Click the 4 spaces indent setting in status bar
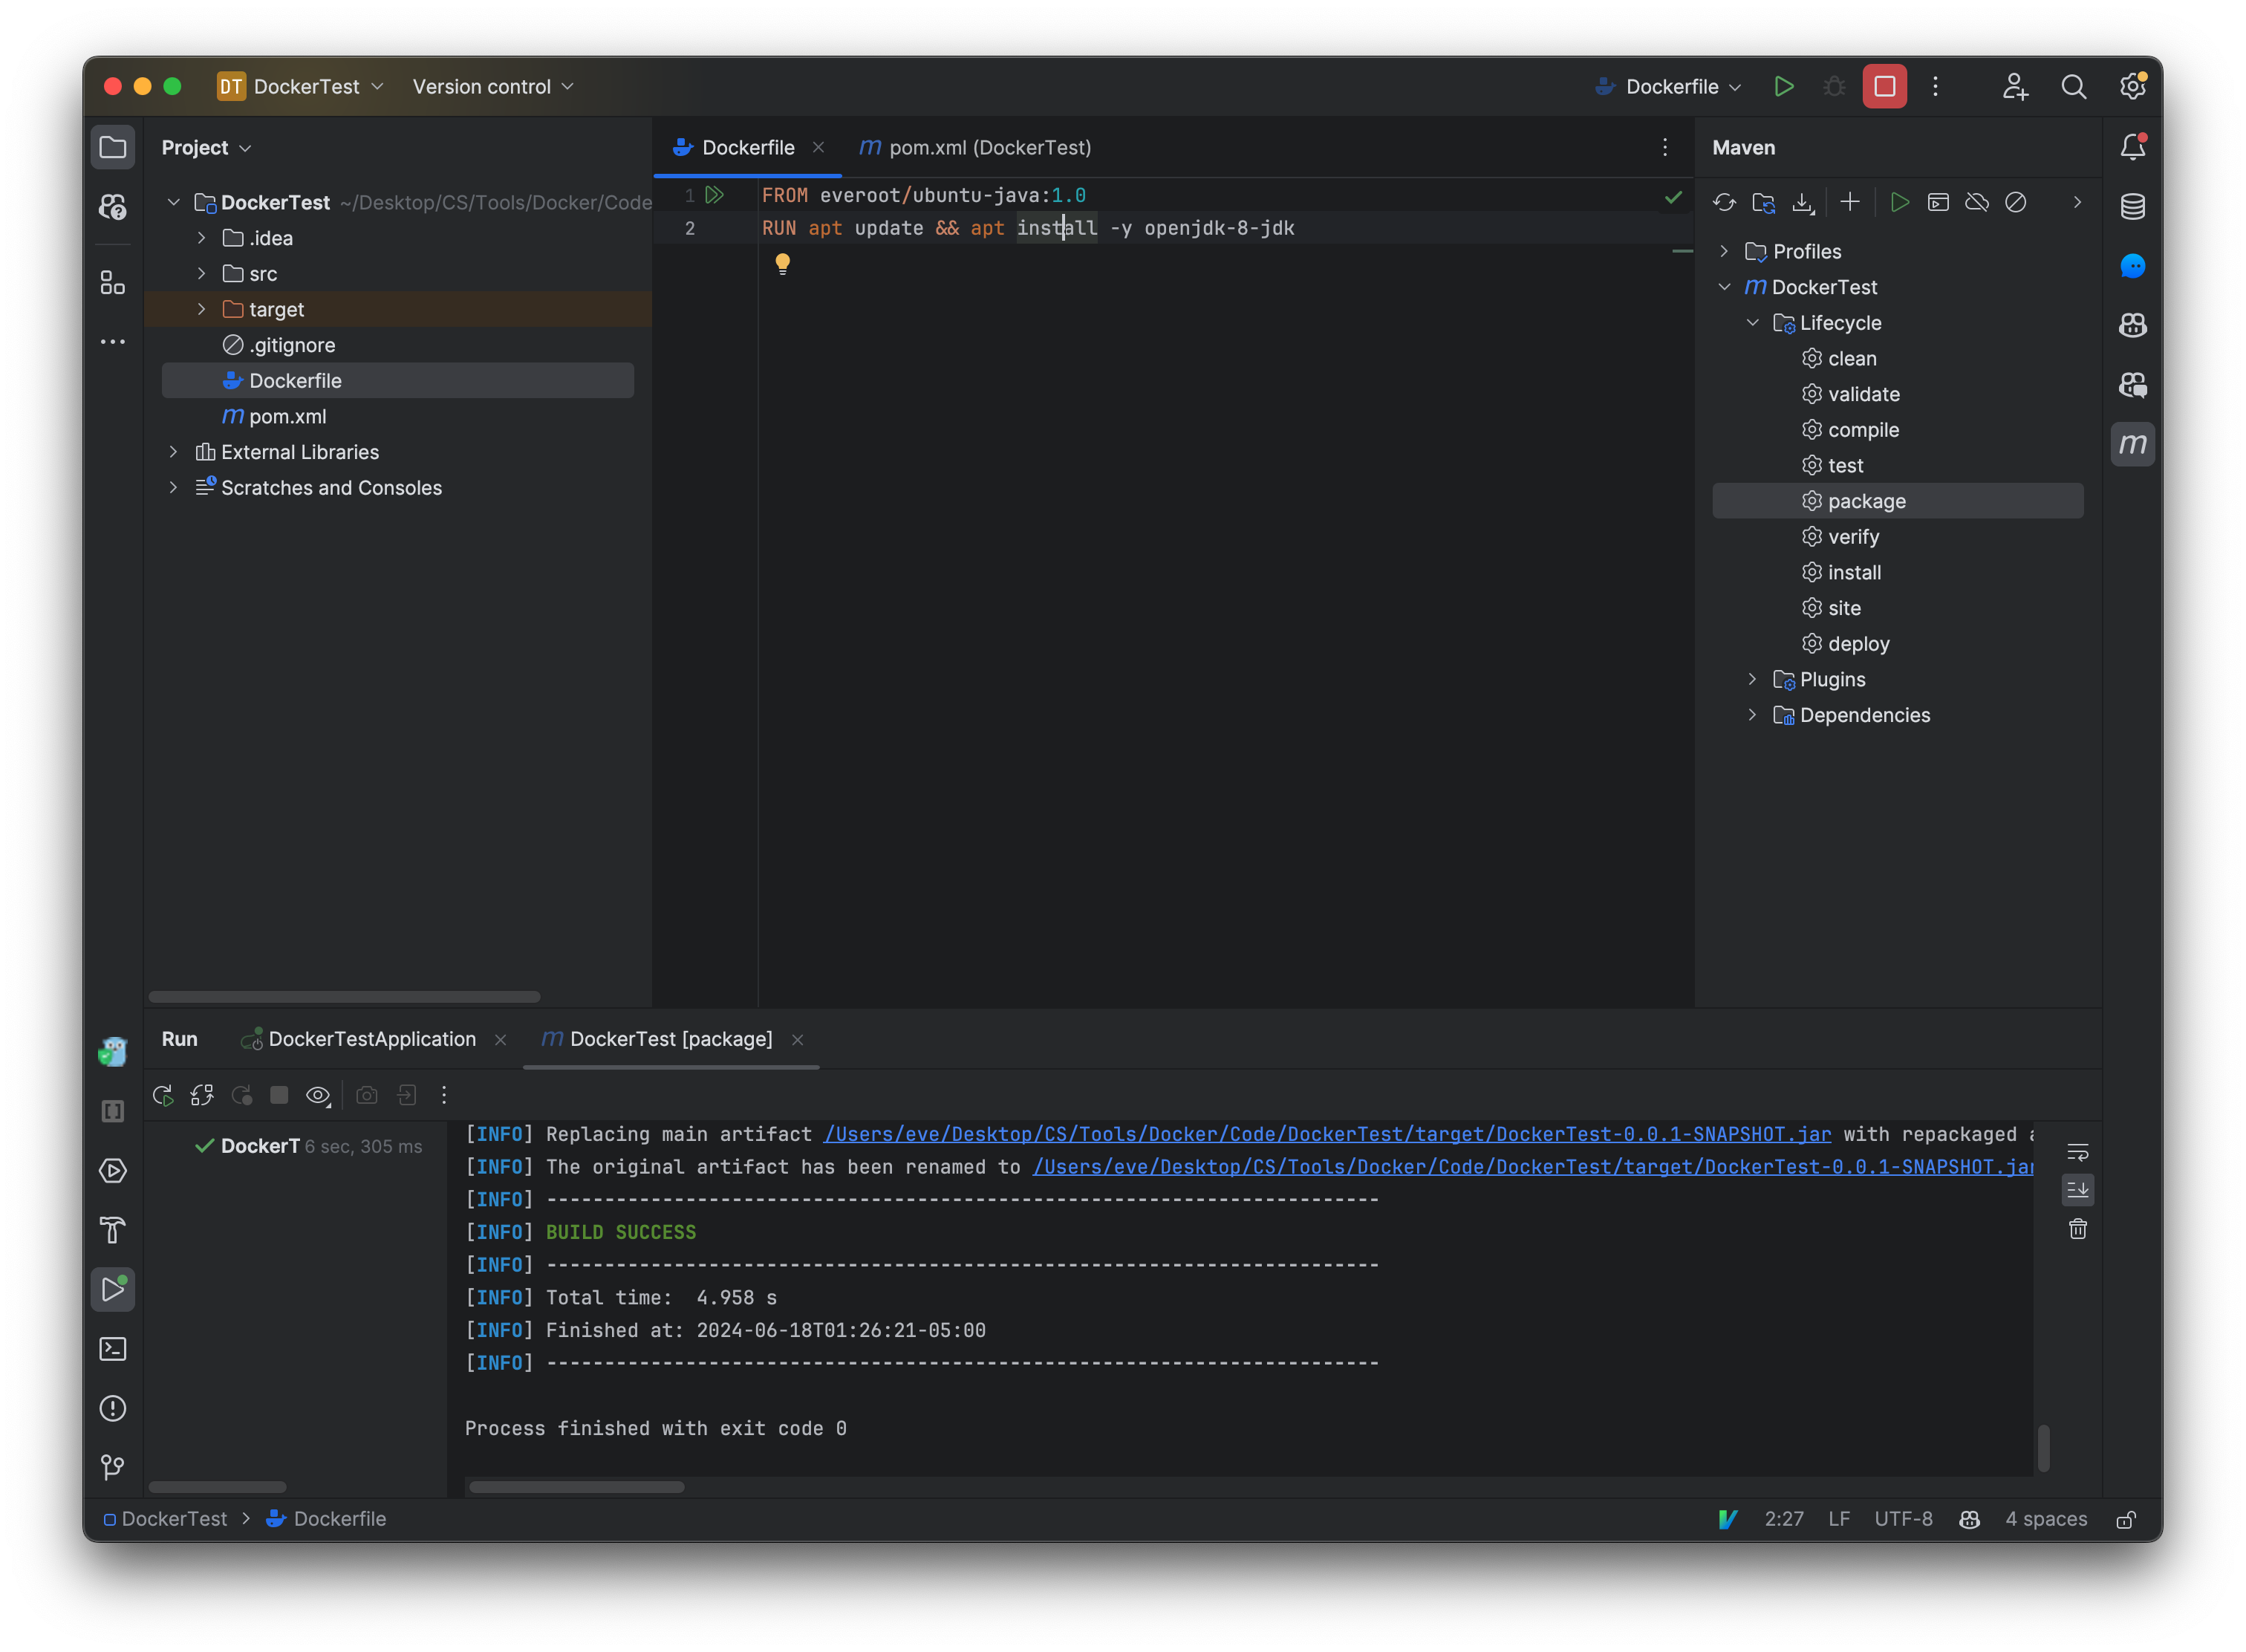This screenshot has width=2246, height=1652. [x=2045, y=1519]
